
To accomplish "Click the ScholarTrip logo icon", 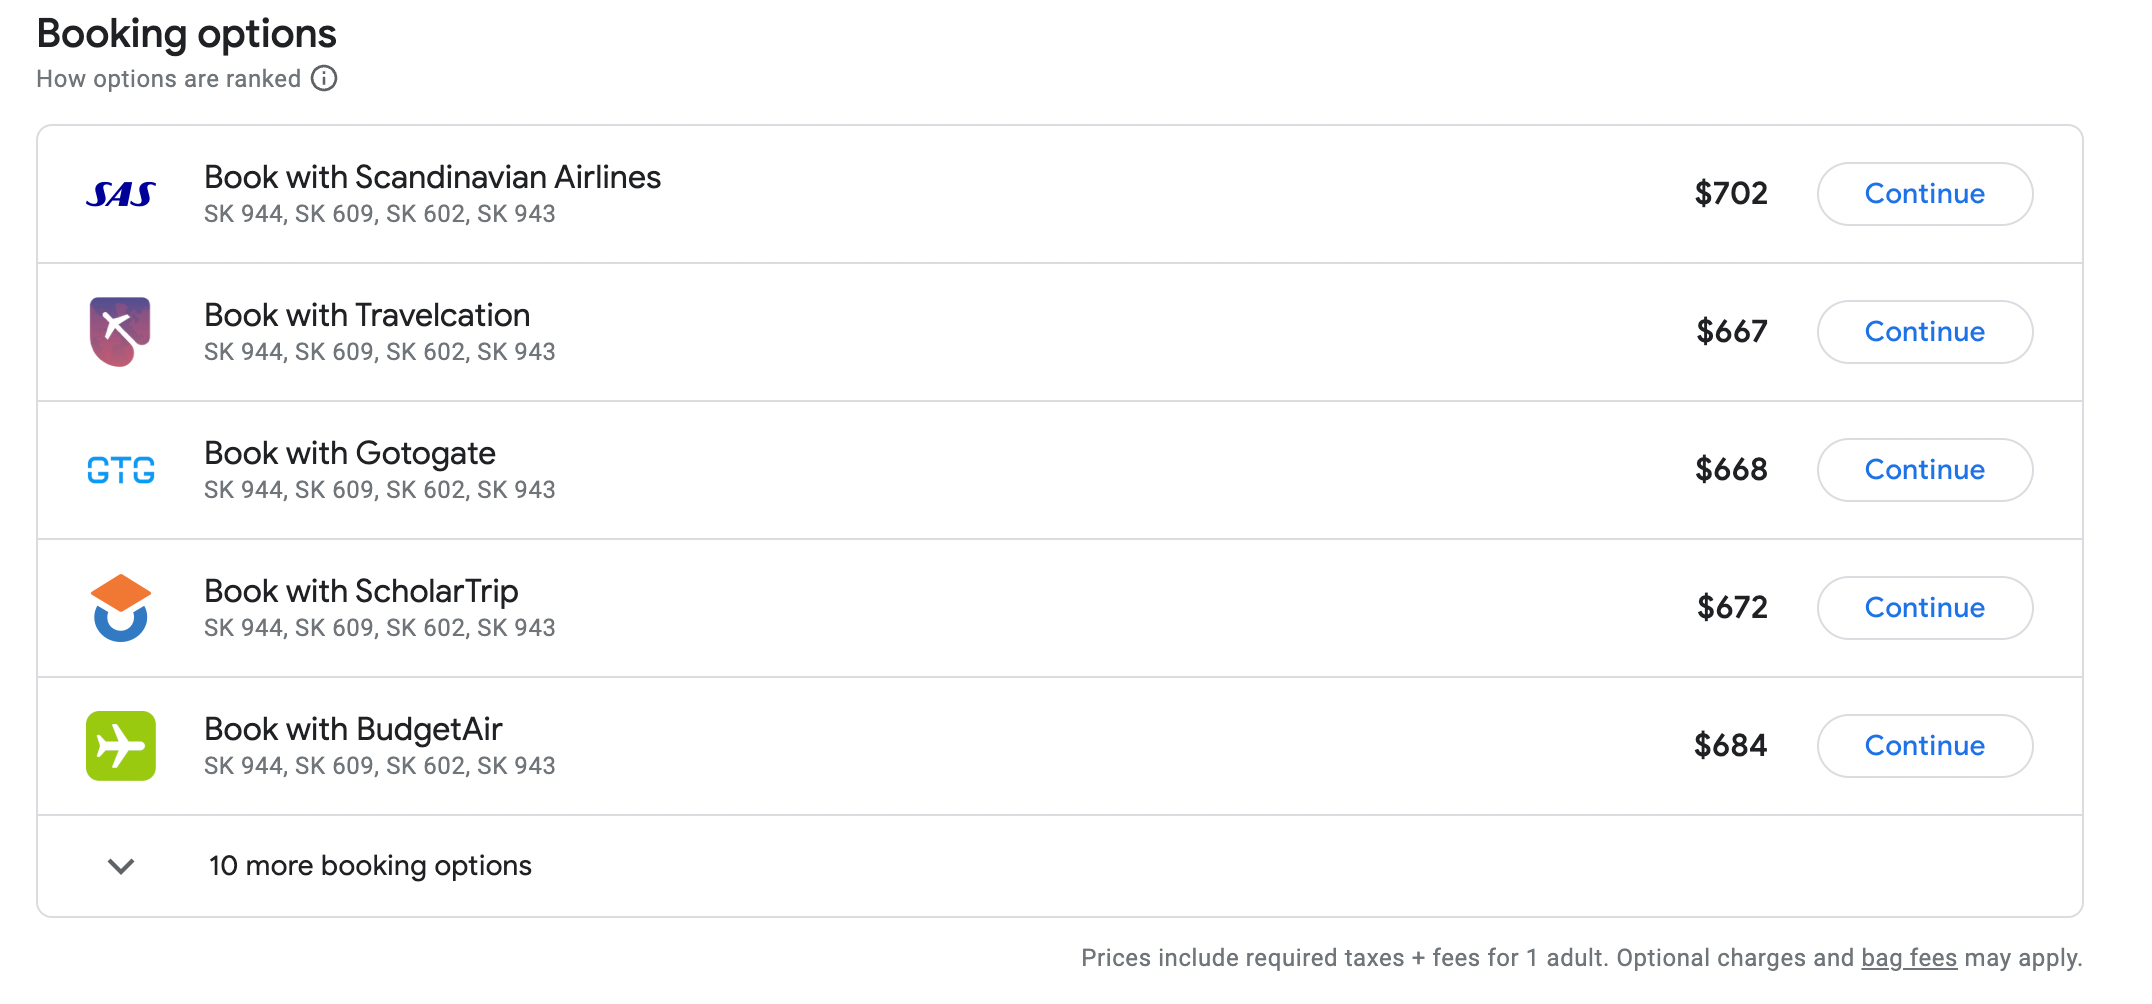I will coord(120,608).
